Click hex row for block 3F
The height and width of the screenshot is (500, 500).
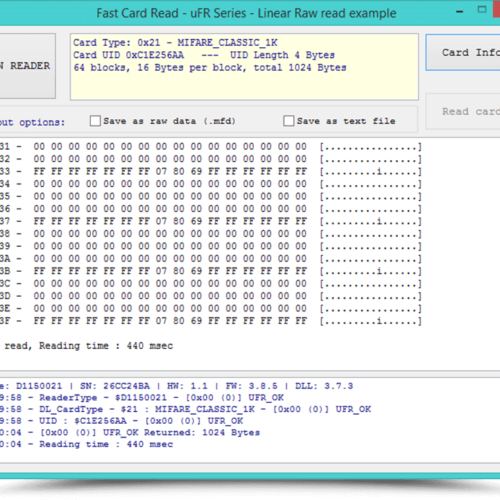pos(211,321)
